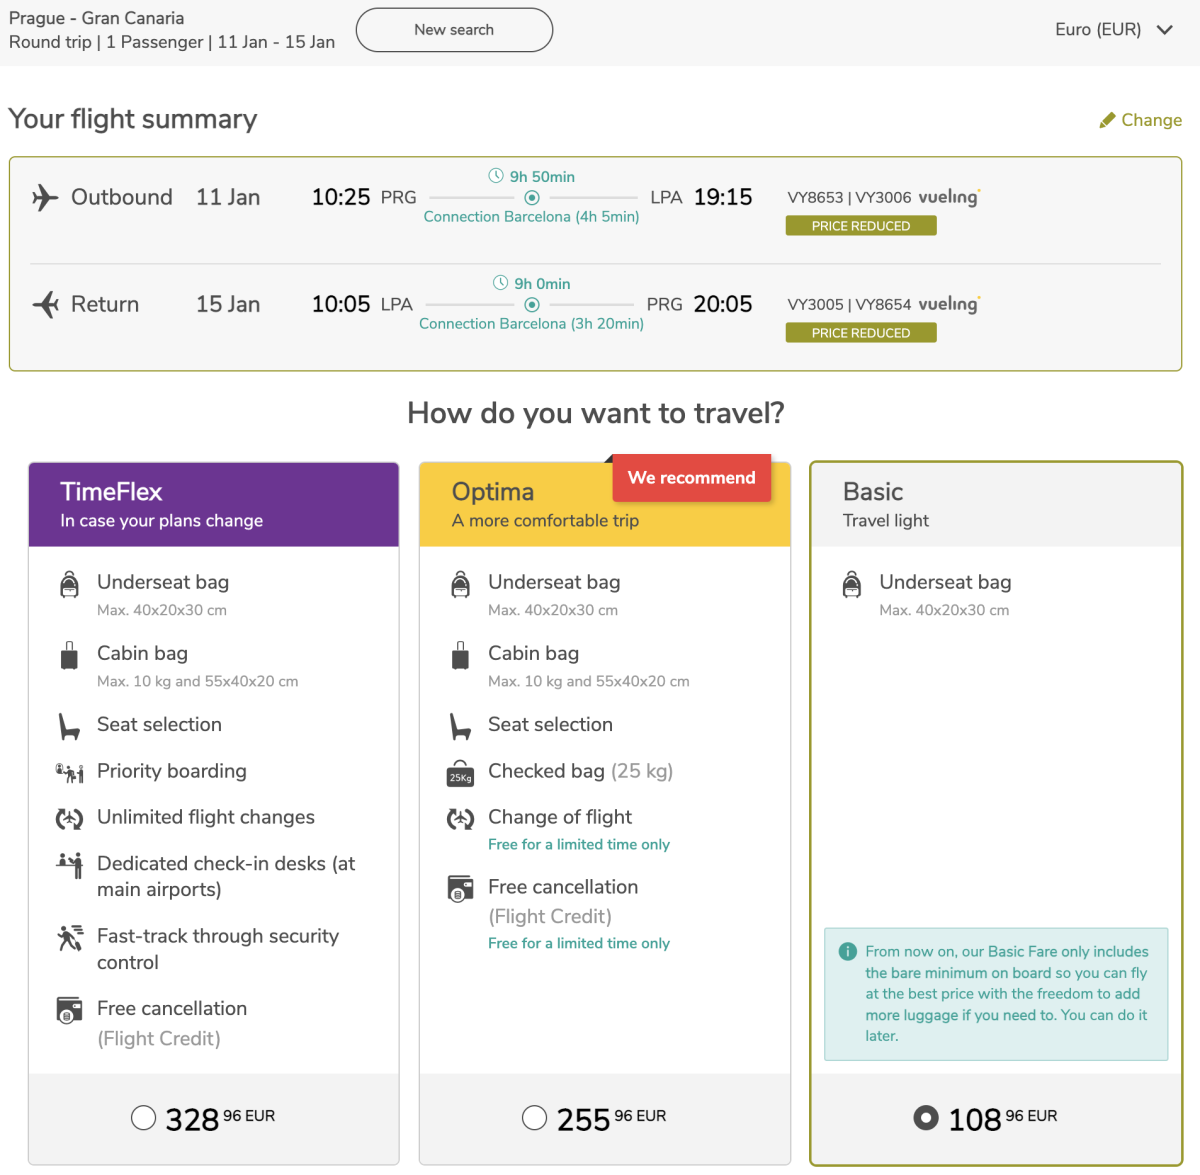Click the Checked bag 25Kg icon in Optima
This screenshot has width=1200, height=1175.
click(460, 774)
